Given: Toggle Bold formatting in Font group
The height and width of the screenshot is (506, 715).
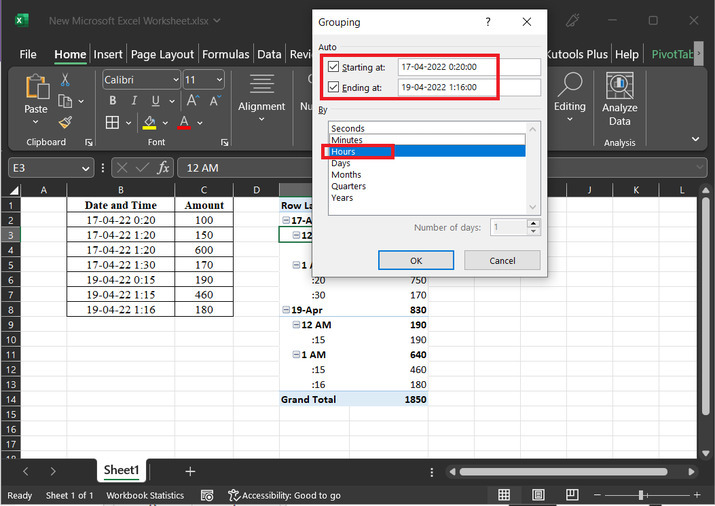Looking at the screenshot, I should [x=112, y=101].
